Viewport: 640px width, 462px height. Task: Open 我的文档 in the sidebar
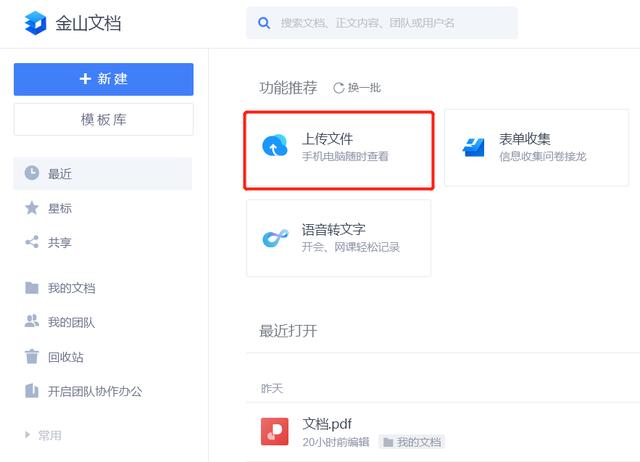[x=71, y=288]
